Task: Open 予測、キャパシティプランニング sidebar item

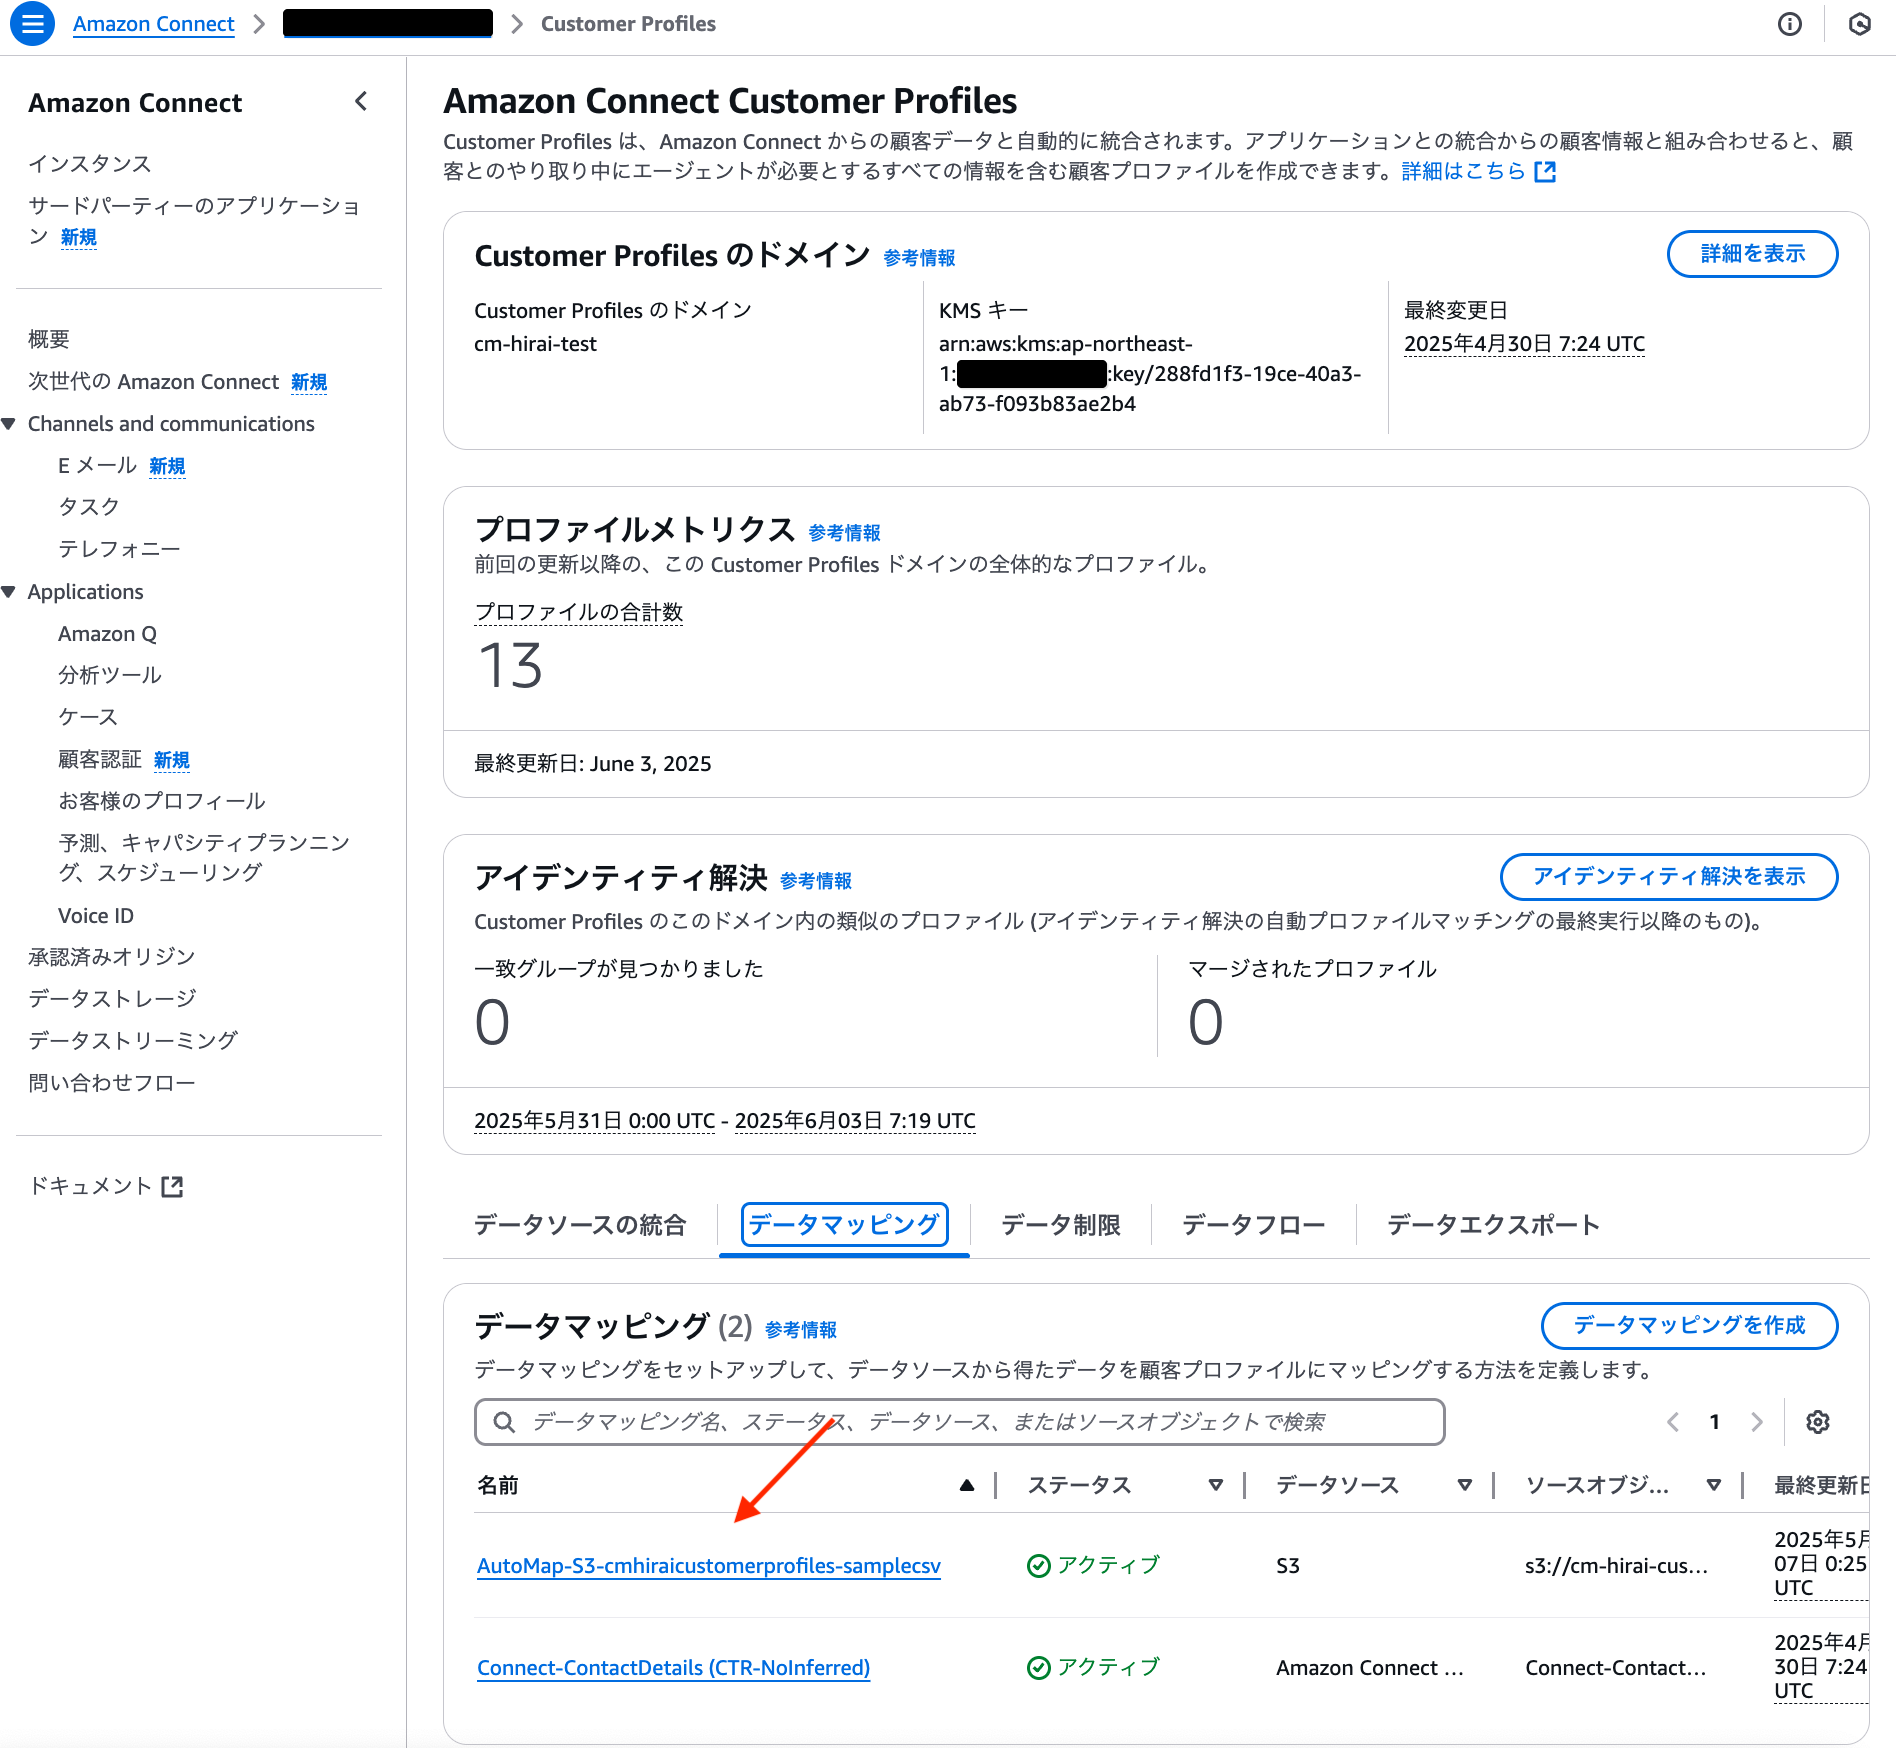Action: [205, 858]
